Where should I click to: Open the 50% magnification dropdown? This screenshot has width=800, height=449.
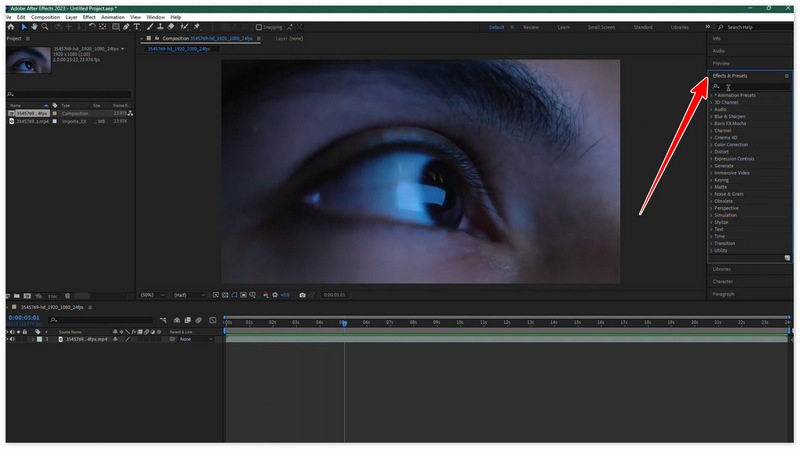pyautogui.click(x=153, y=295)
